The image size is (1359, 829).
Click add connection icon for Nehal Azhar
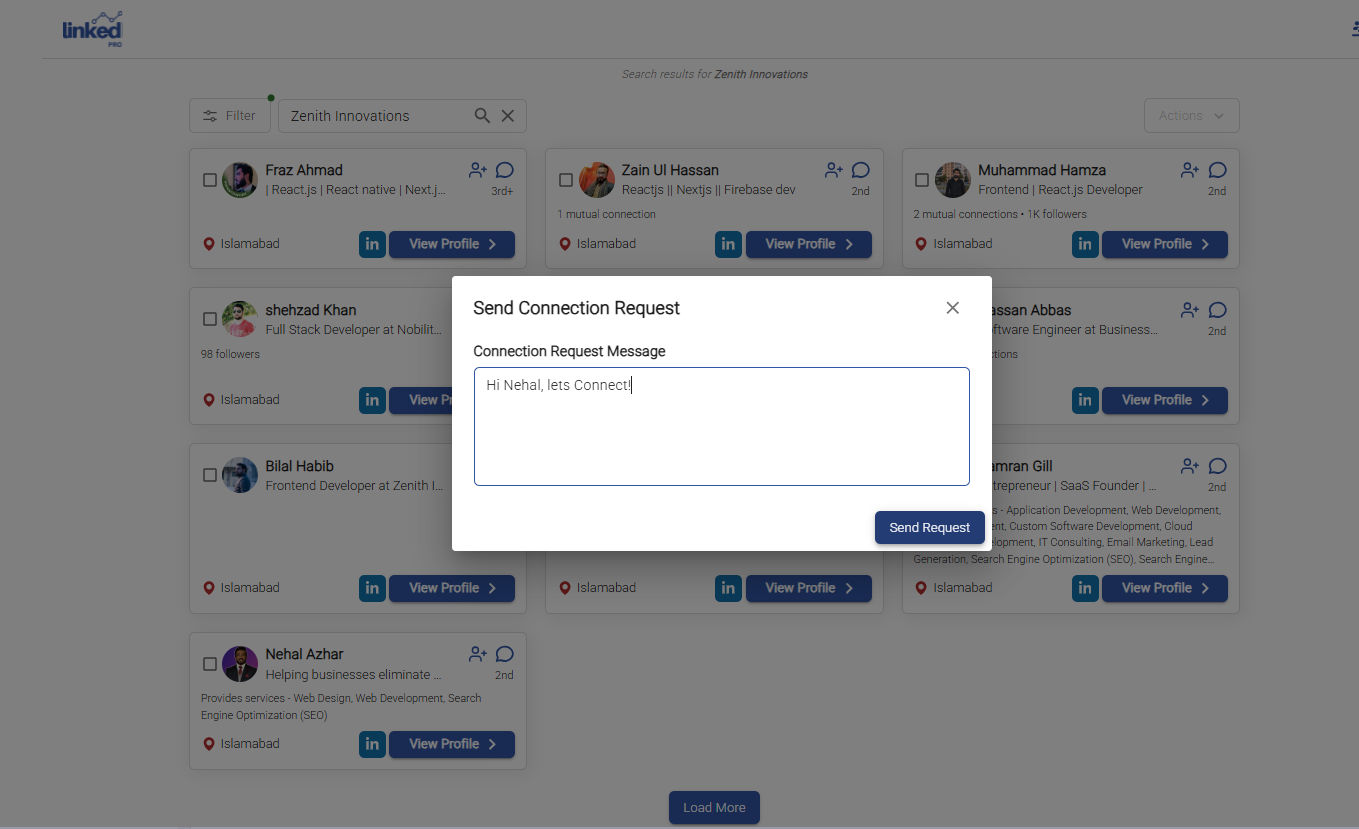(x=478, y=654)
